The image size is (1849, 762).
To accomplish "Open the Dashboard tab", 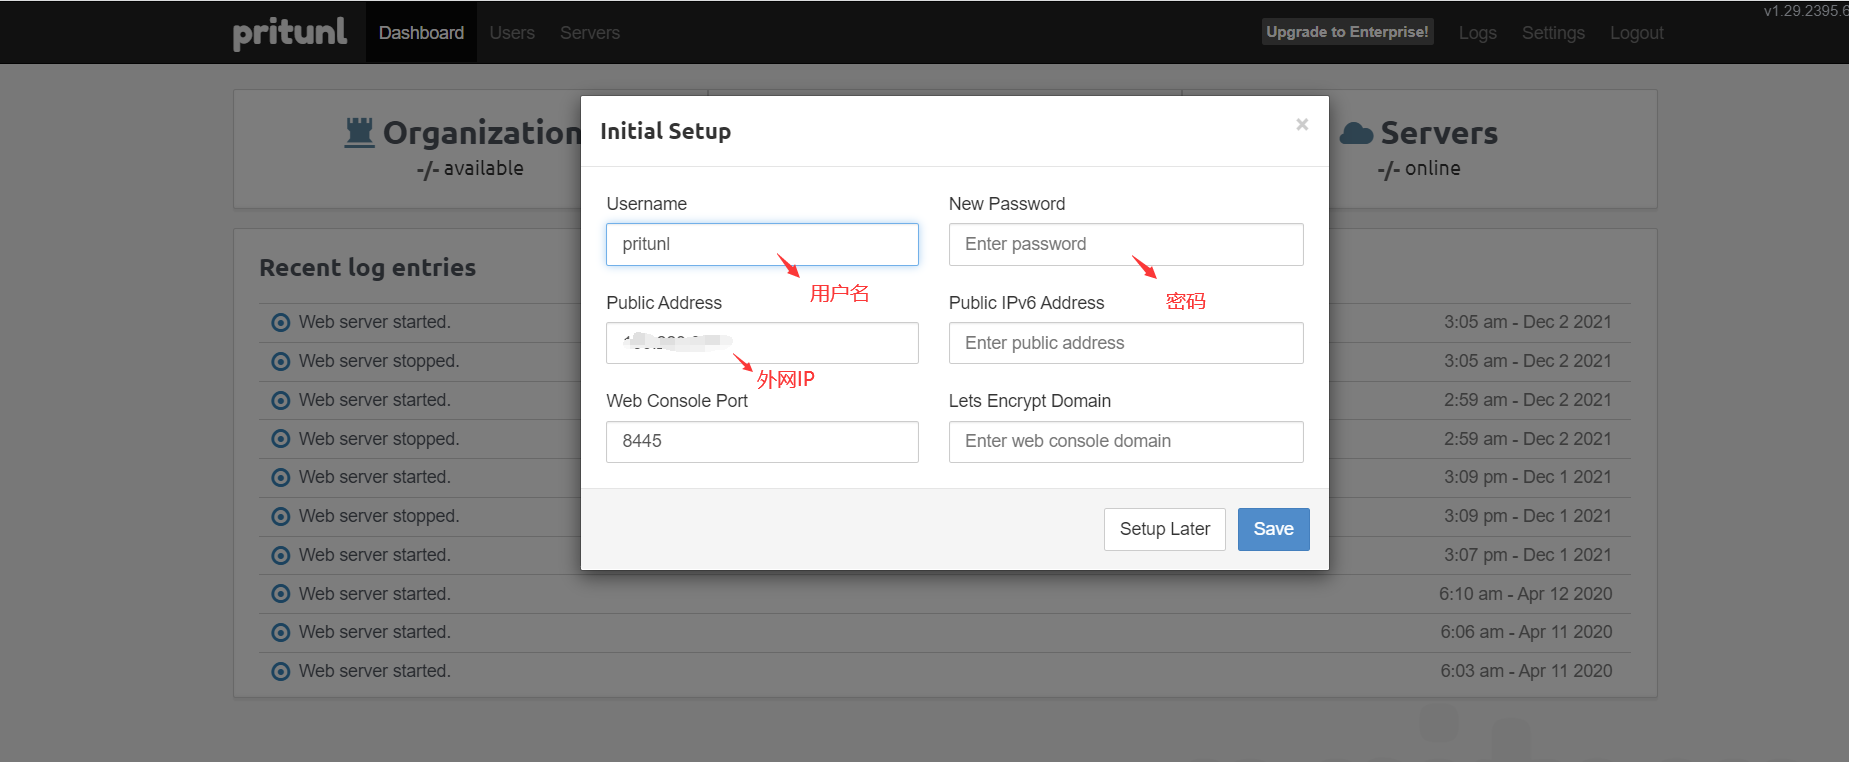I will [x=421, y=33].
